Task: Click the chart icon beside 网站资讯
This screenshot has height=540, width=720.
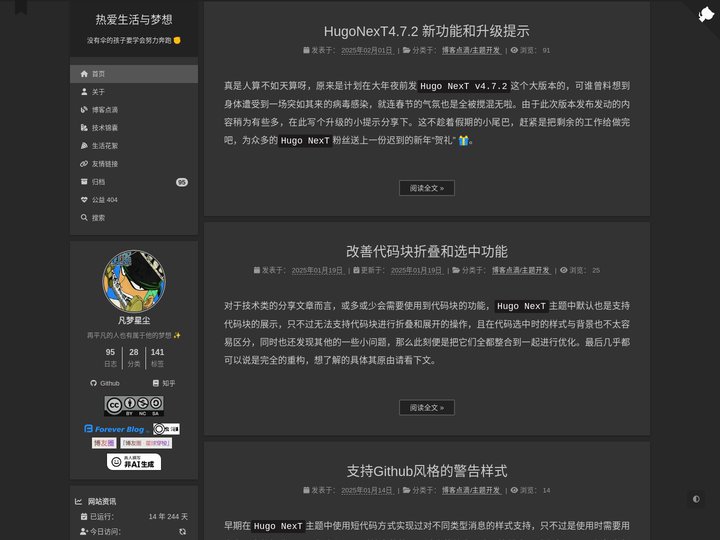Action: [x=79, y=501]
